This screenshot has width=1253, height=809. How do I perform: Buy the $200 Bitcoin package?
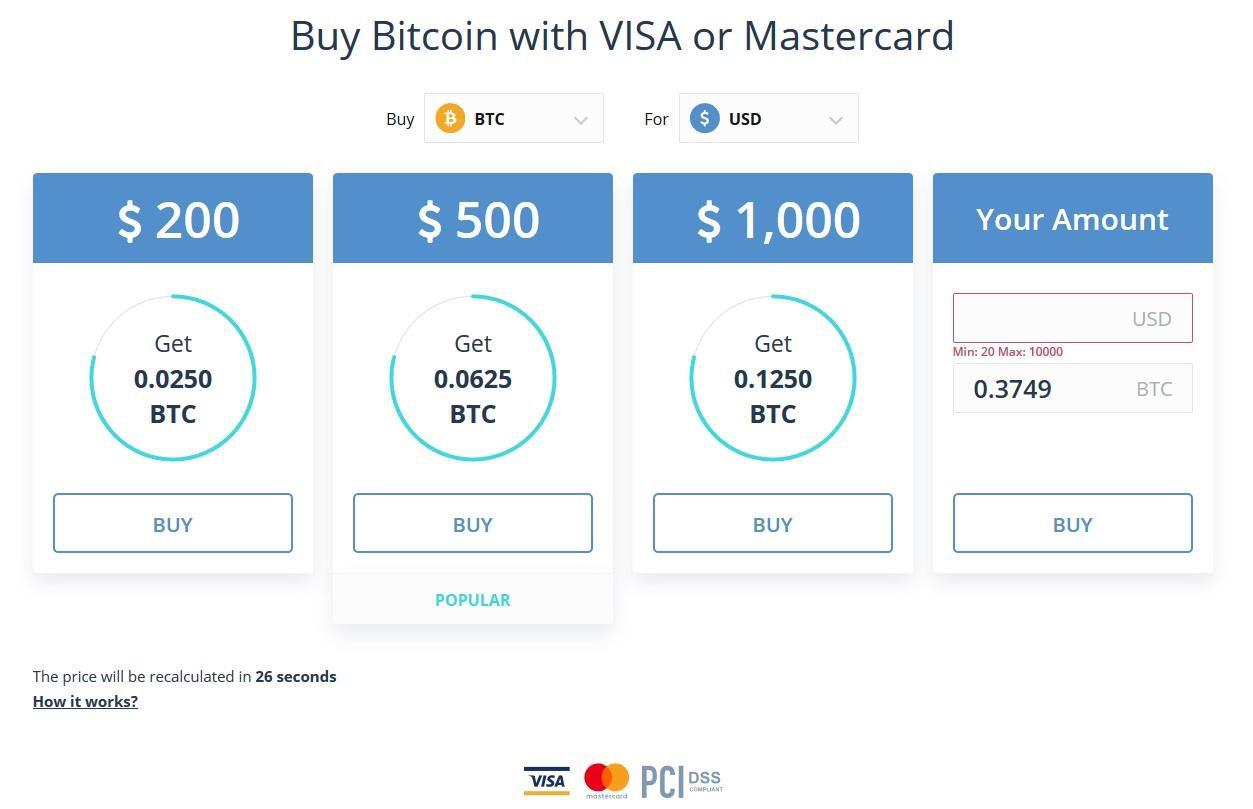[173, 523]
